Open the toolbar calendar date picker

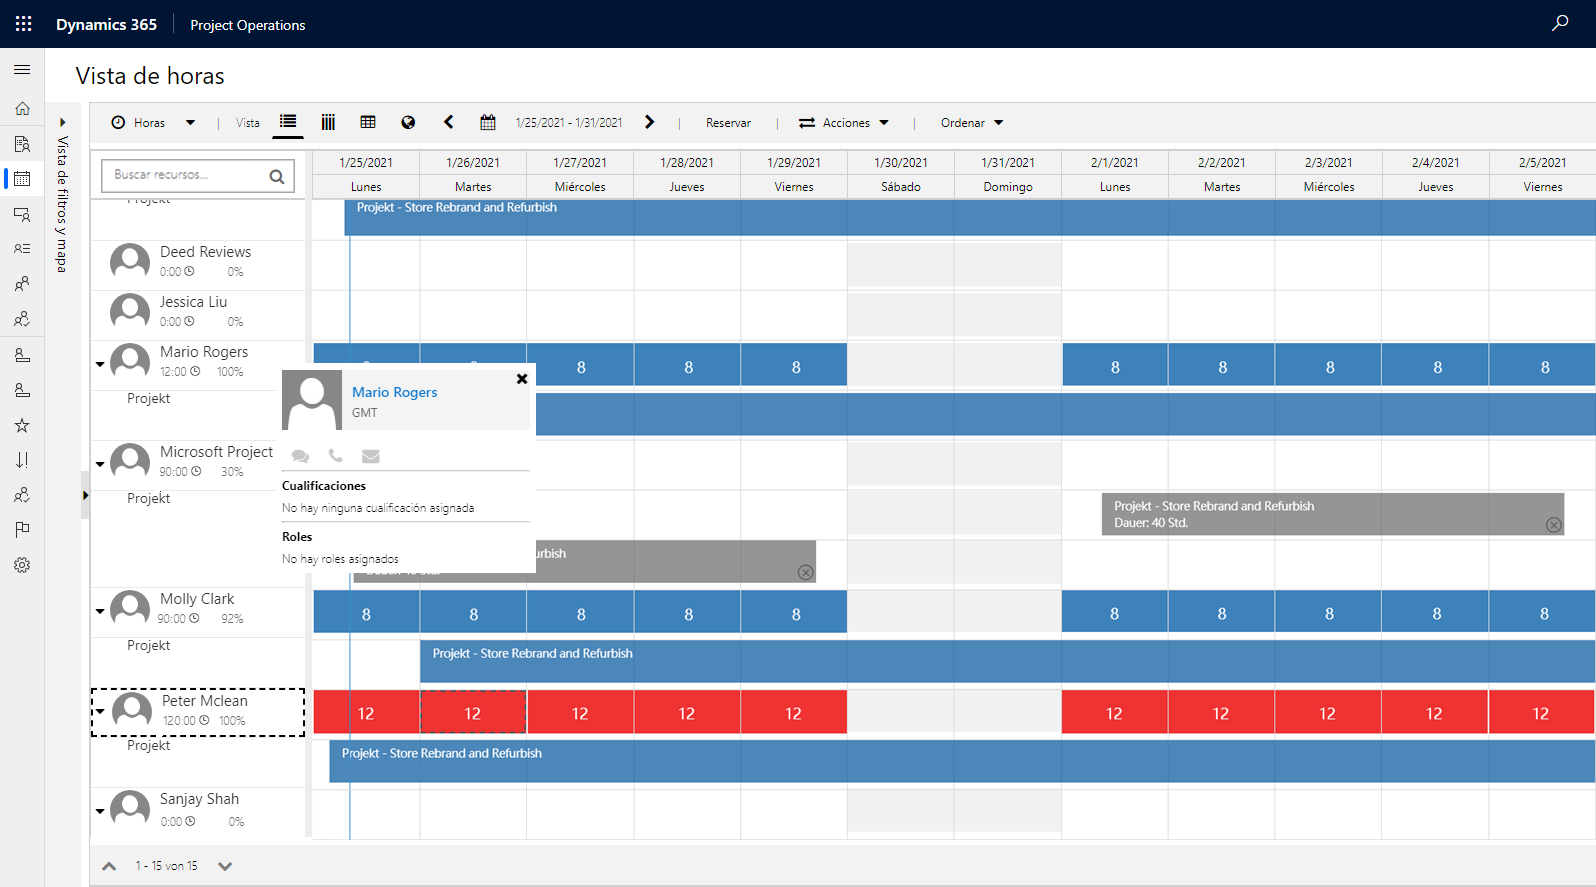point(488,123)
